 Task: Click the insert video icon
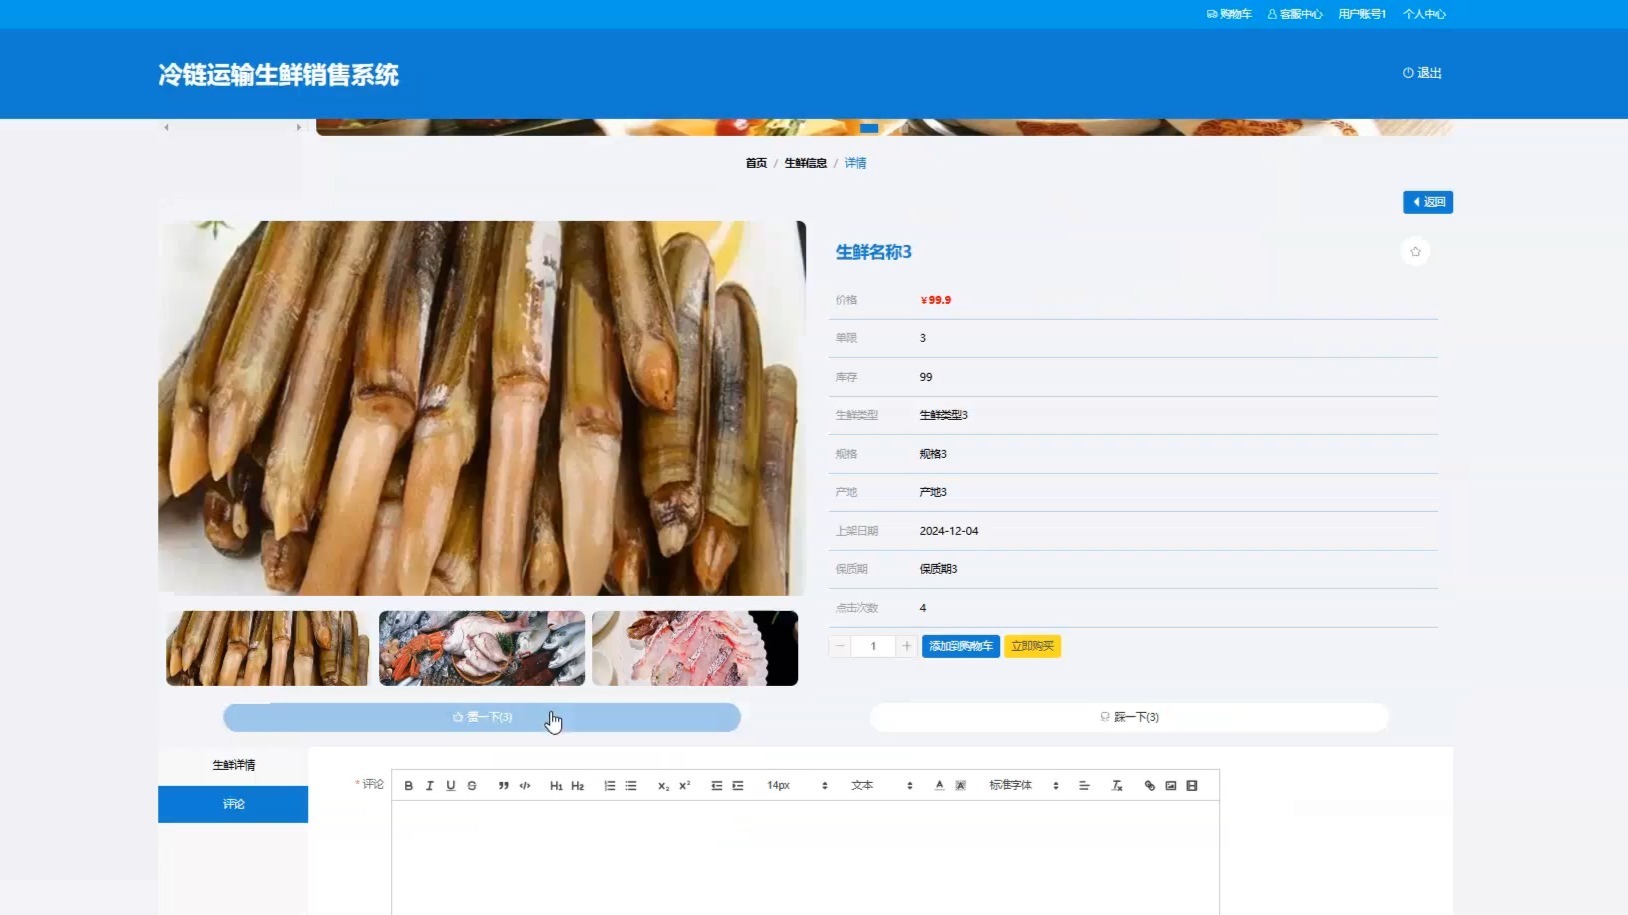click(1191, 785)
